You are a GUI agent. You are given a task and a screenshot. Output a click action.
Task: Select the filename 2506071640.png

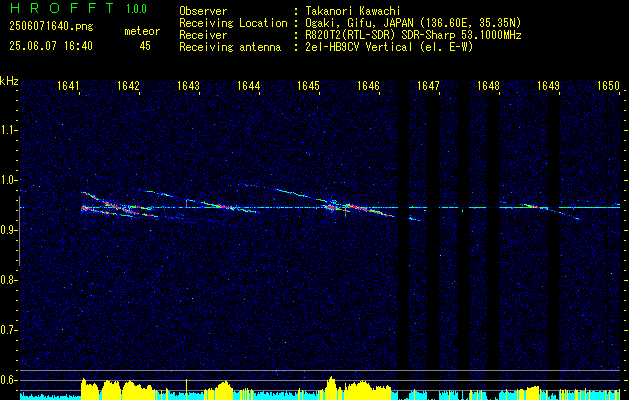[51, 27]
